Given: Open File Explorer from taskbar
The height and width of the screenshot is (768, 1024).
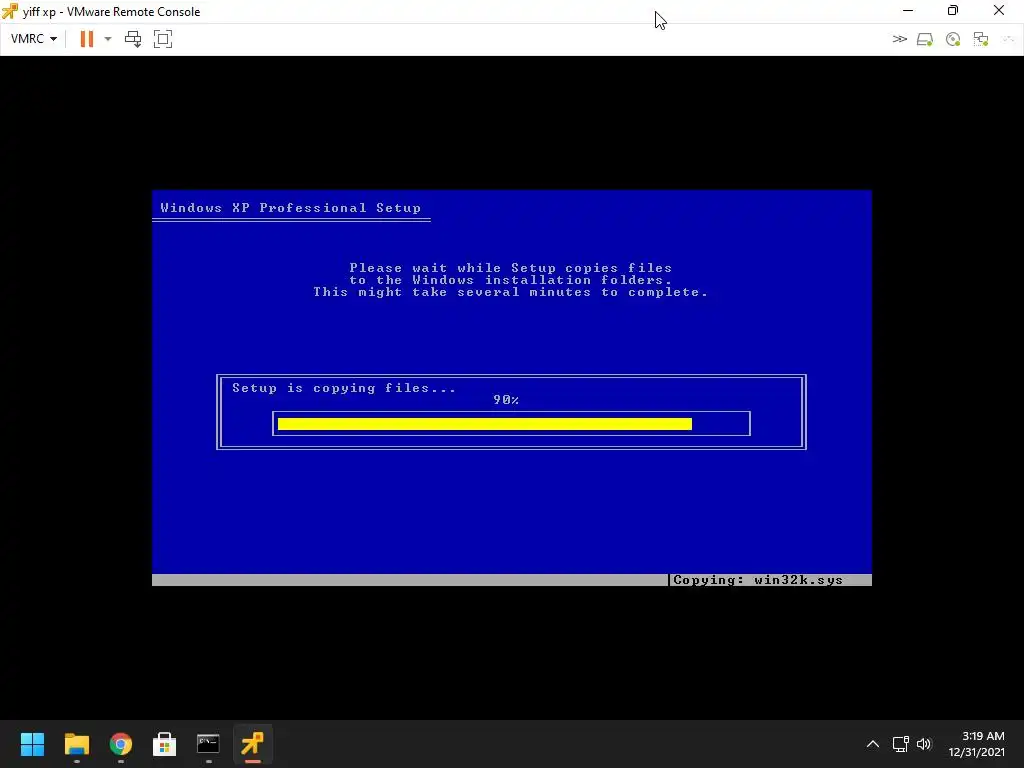Looking at the screenshot, I should pyautogui.click(x=76, y=744).
